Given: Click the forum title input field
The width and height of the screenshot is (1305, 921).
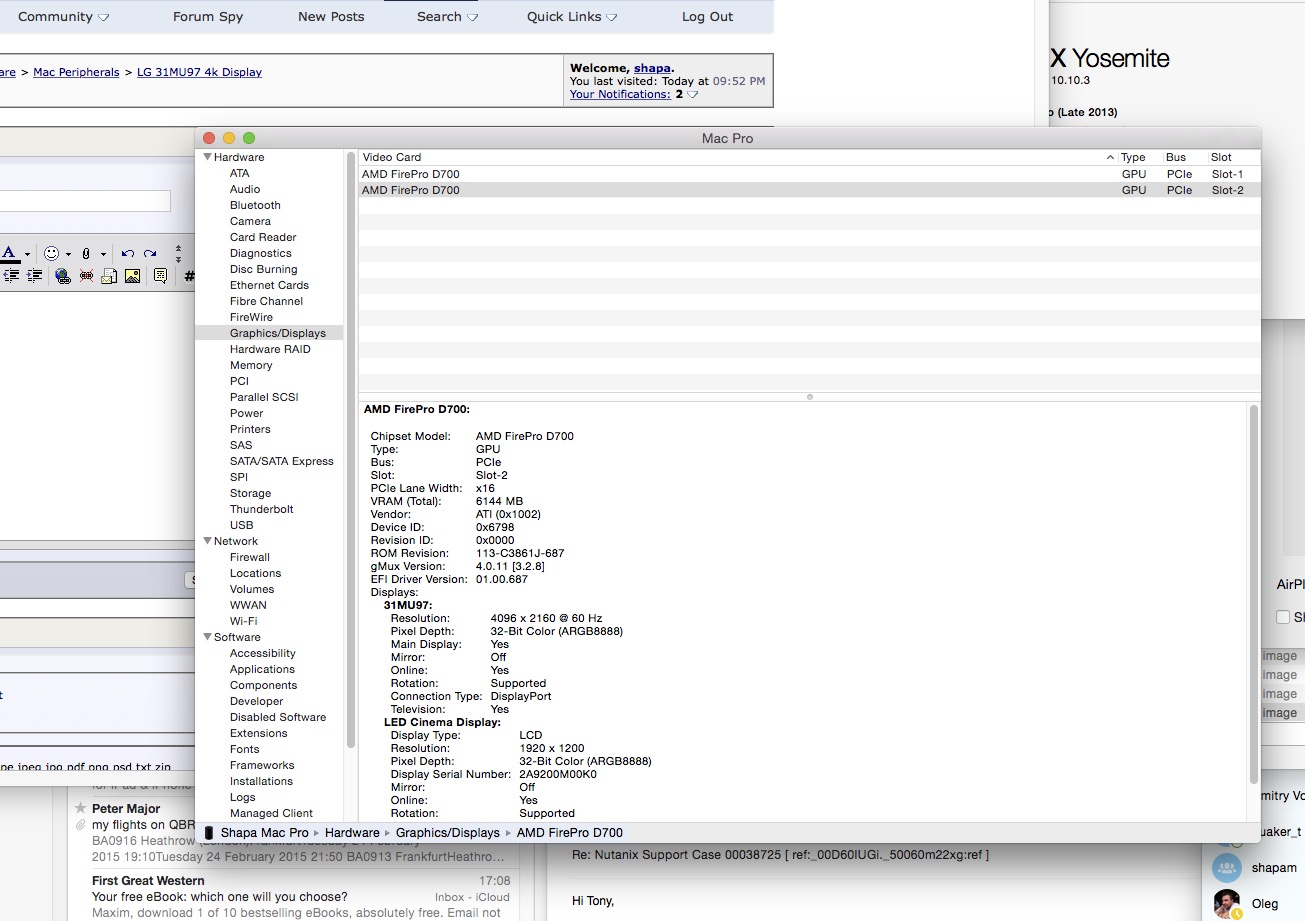Looking at the screenshot, I should [x=85, y=201].
